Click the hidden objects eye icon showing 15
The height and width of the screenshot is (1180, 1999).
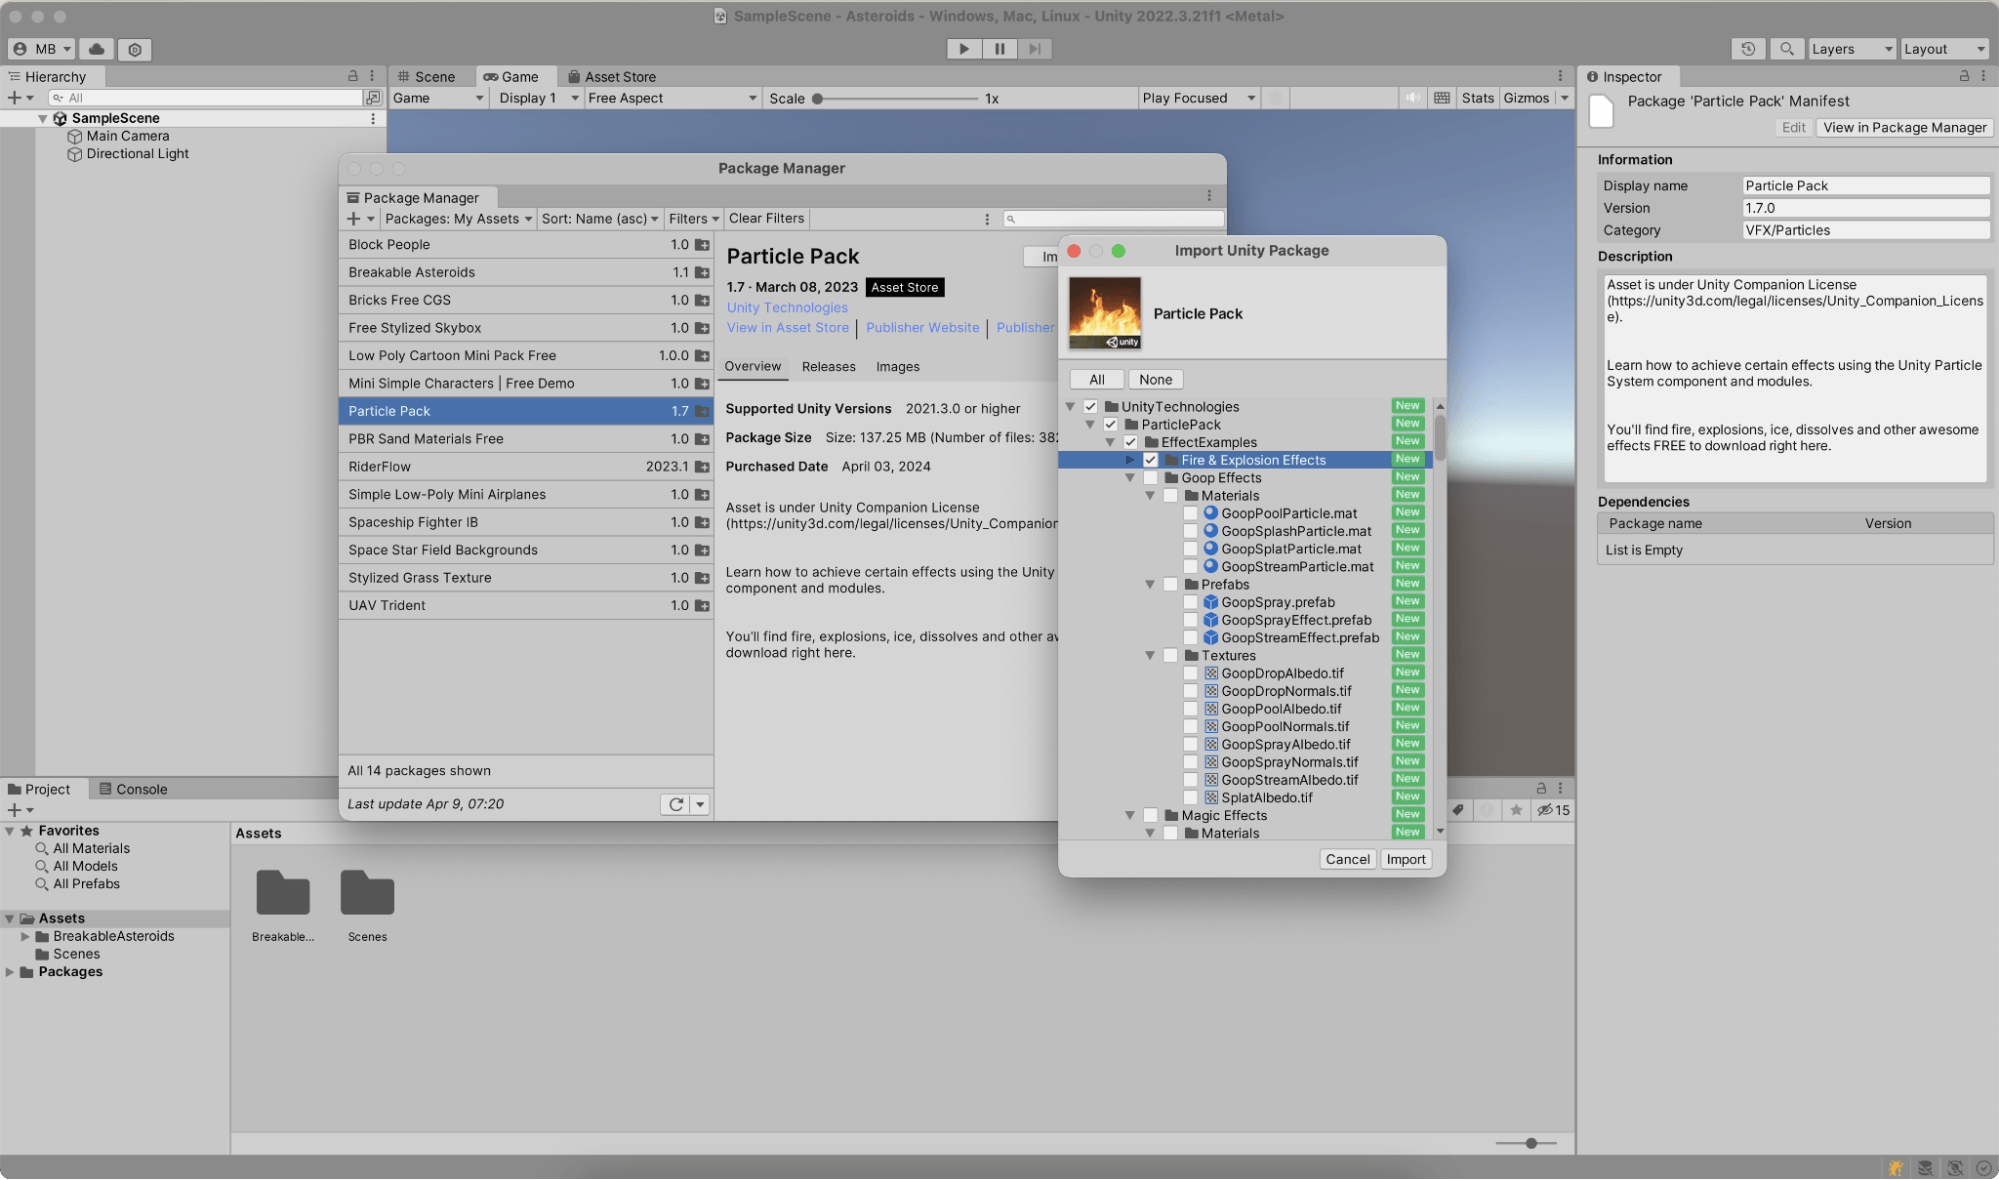(x=1547, y=810)
